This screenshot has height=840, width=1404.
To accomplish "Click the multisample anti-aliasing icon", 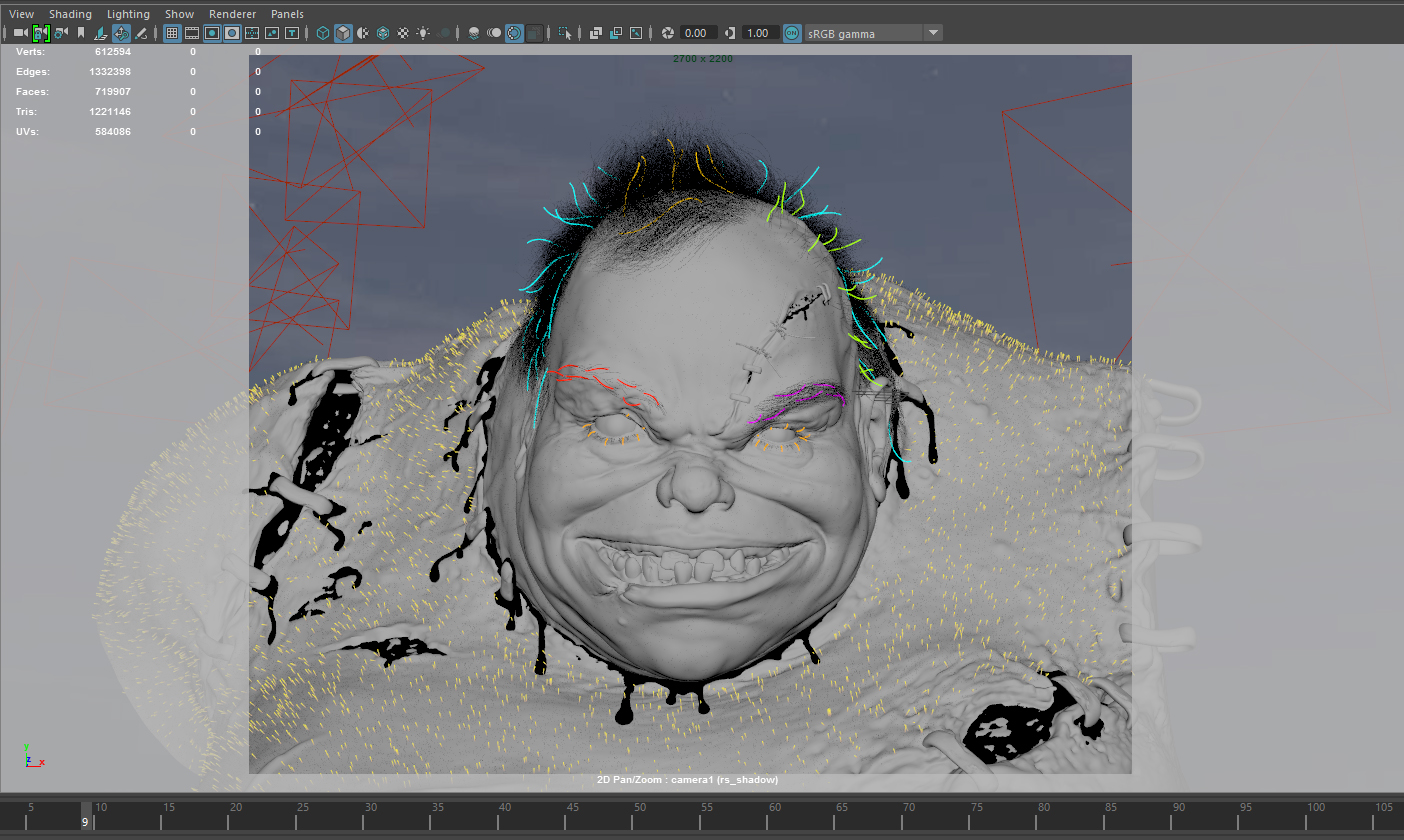I will click(514, 33).
